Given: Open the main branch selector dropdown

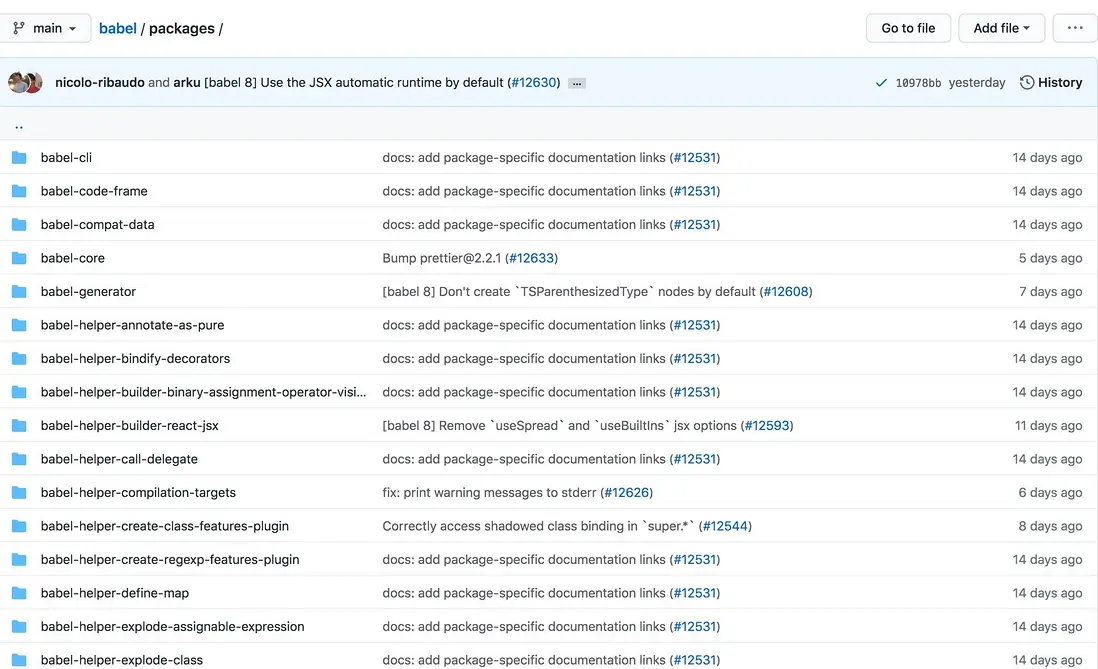Looking at the screenshot, I should pos(46,28).
